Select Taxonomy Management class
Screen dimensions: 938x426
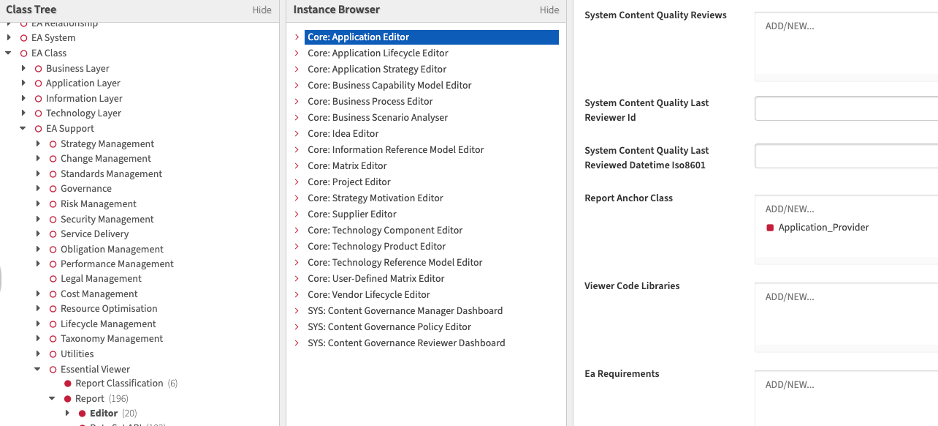(x=111, y=339)
